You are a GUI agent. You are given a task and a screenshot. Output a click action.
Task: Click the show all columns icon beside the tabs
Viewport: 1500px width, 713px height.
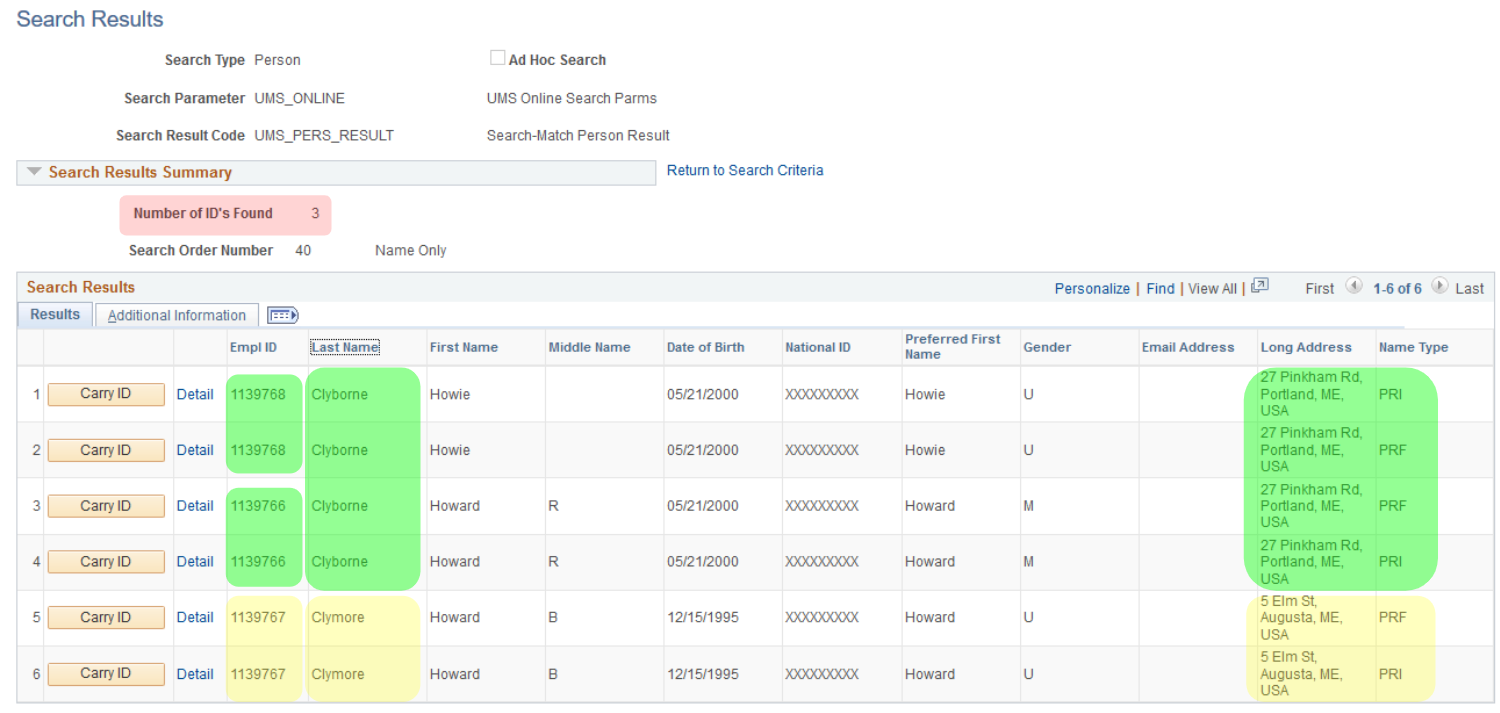click(283, 315)
